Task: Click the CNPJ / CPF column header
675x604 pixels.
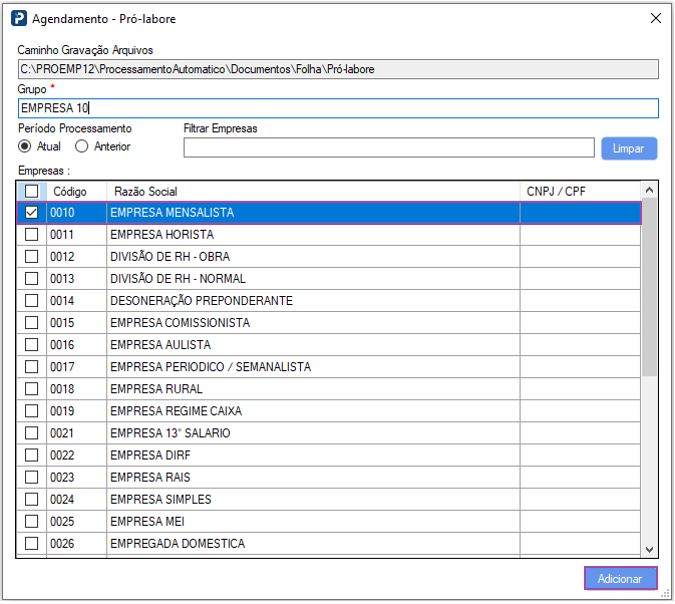Action: coord(580,191)
